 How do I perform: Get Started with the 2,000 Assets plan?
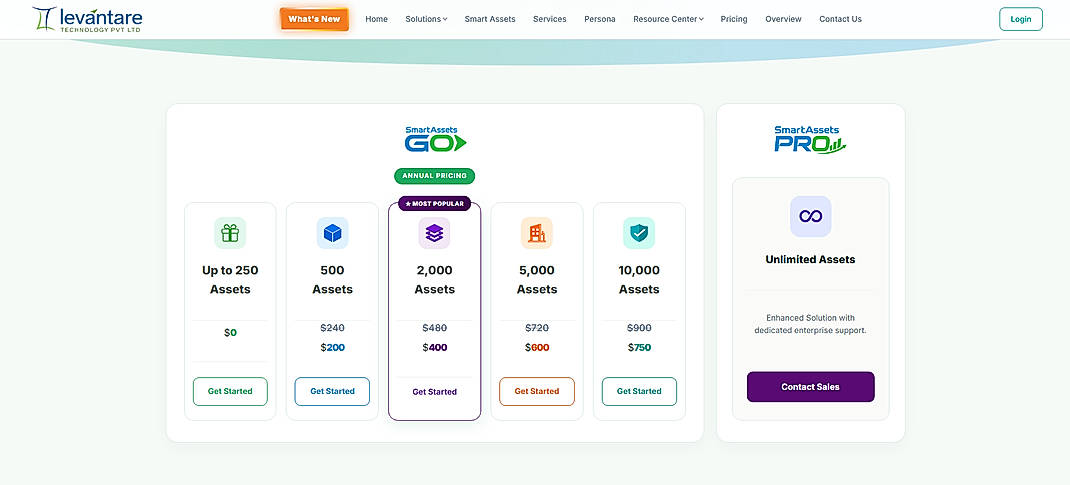pos(435,392)
